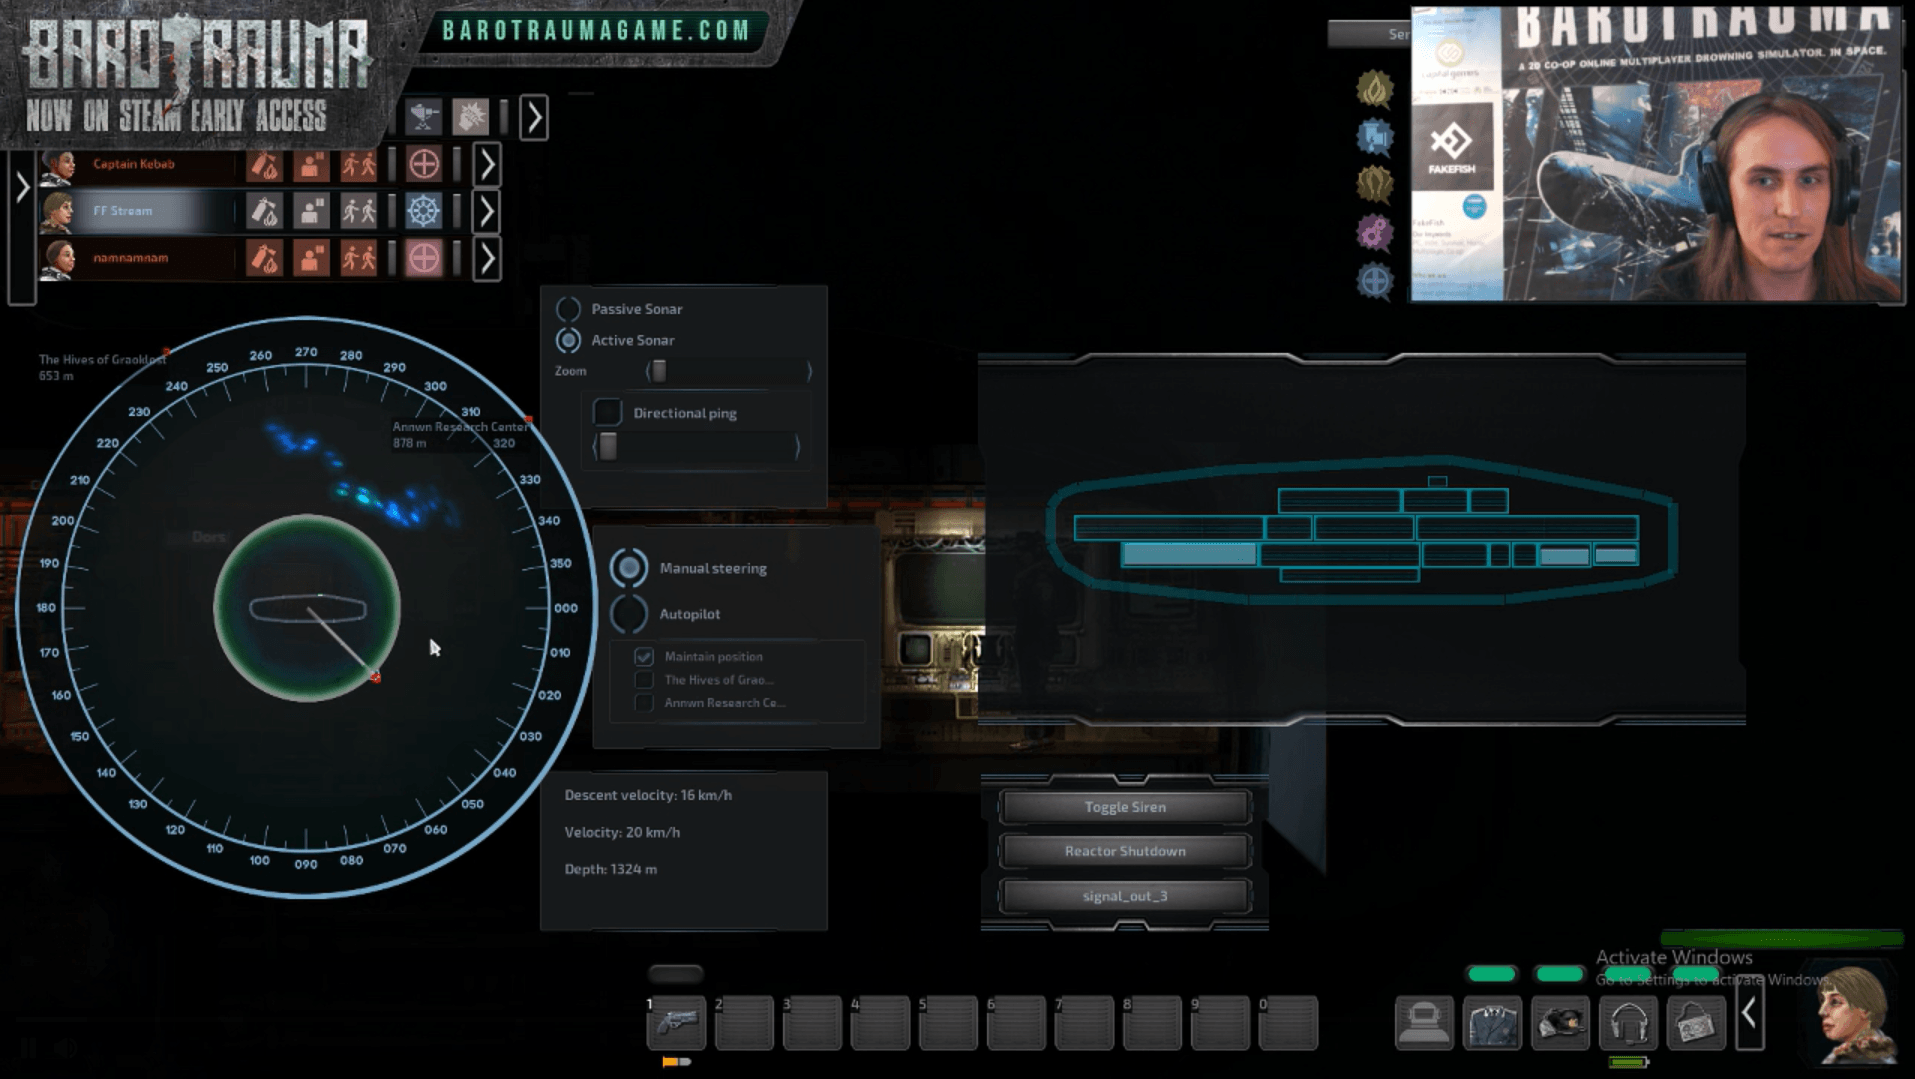The width and height of the screenshot is (1915, 1079).
Task: Click the diving helmet equipment slot
Action: point(1424,1023)
